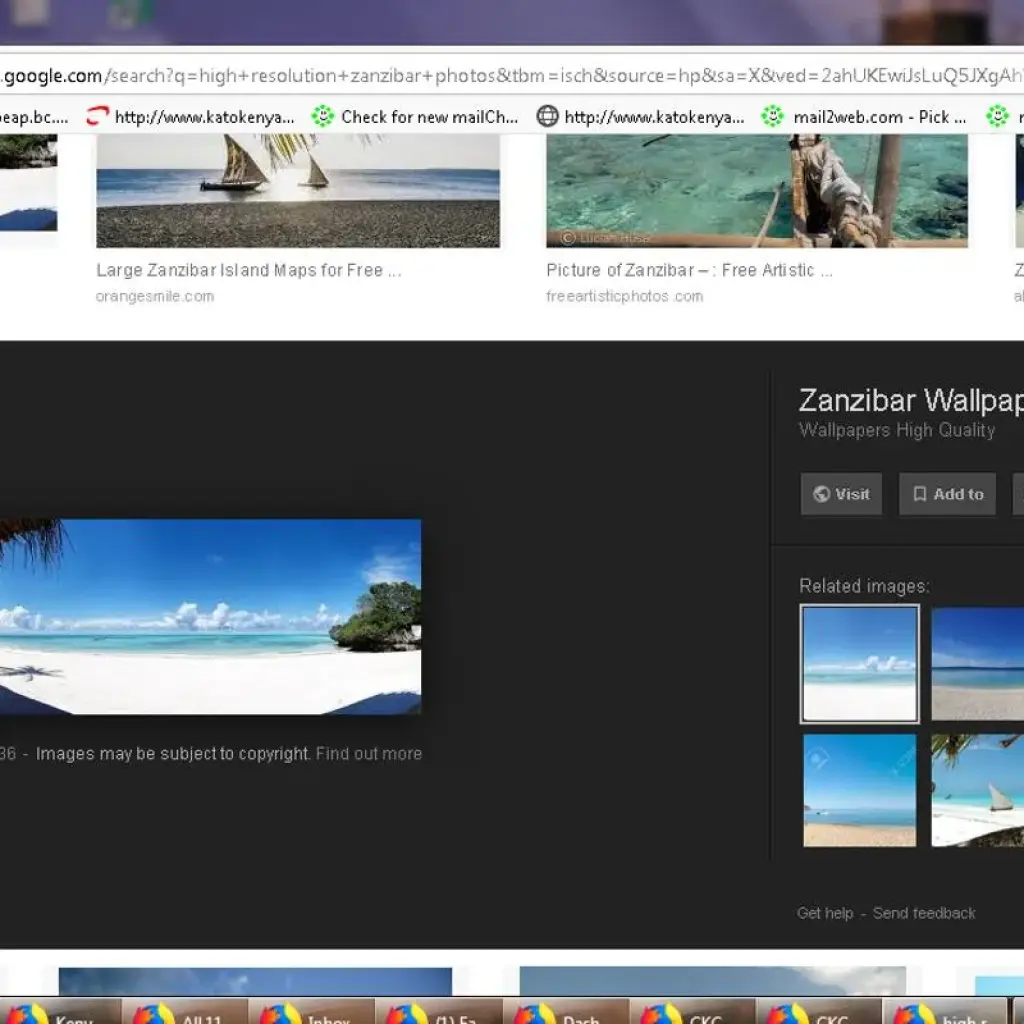Open the 'mail2web.com - Pick' bookmark
Screen dimensions: 1024x1024
tap(865, 117)
